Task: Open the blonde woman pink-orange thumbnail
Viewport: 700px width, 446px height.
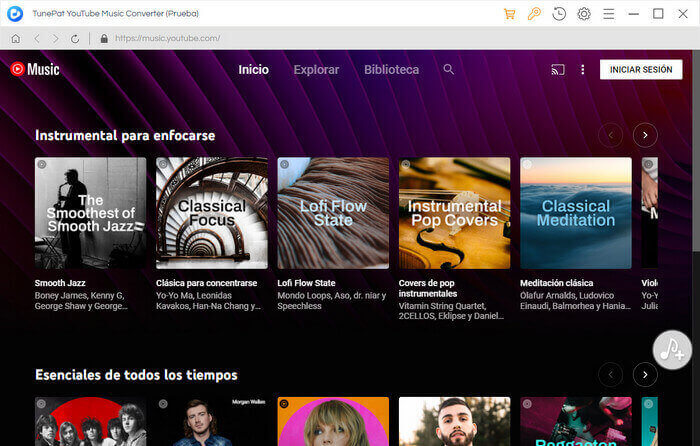Action: point(333,421)
